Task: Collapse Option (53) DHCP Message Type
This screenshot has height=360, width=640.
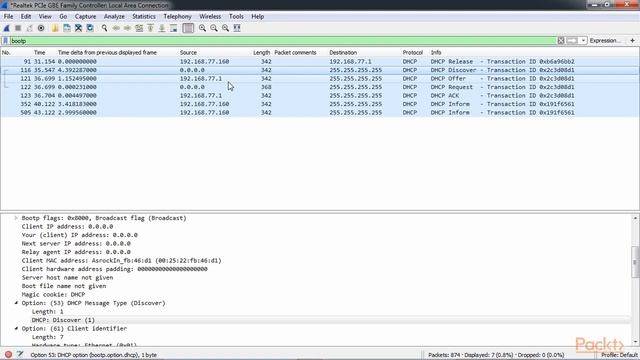Action: click(16, 303)
